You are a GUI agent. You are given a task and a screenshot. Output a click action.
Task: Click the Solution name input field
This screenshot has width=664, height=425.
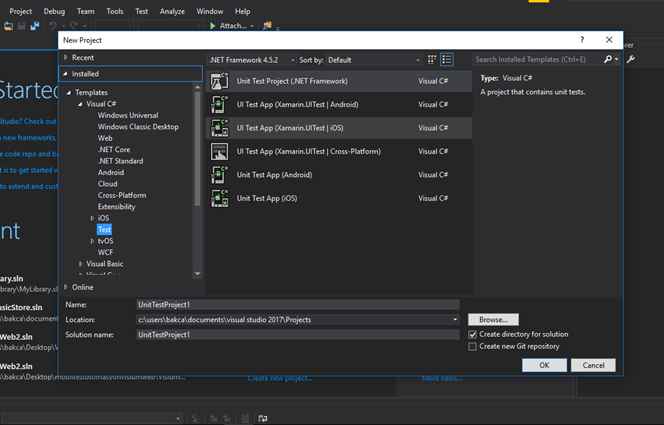pyautogui.click(x=298, y=335)
